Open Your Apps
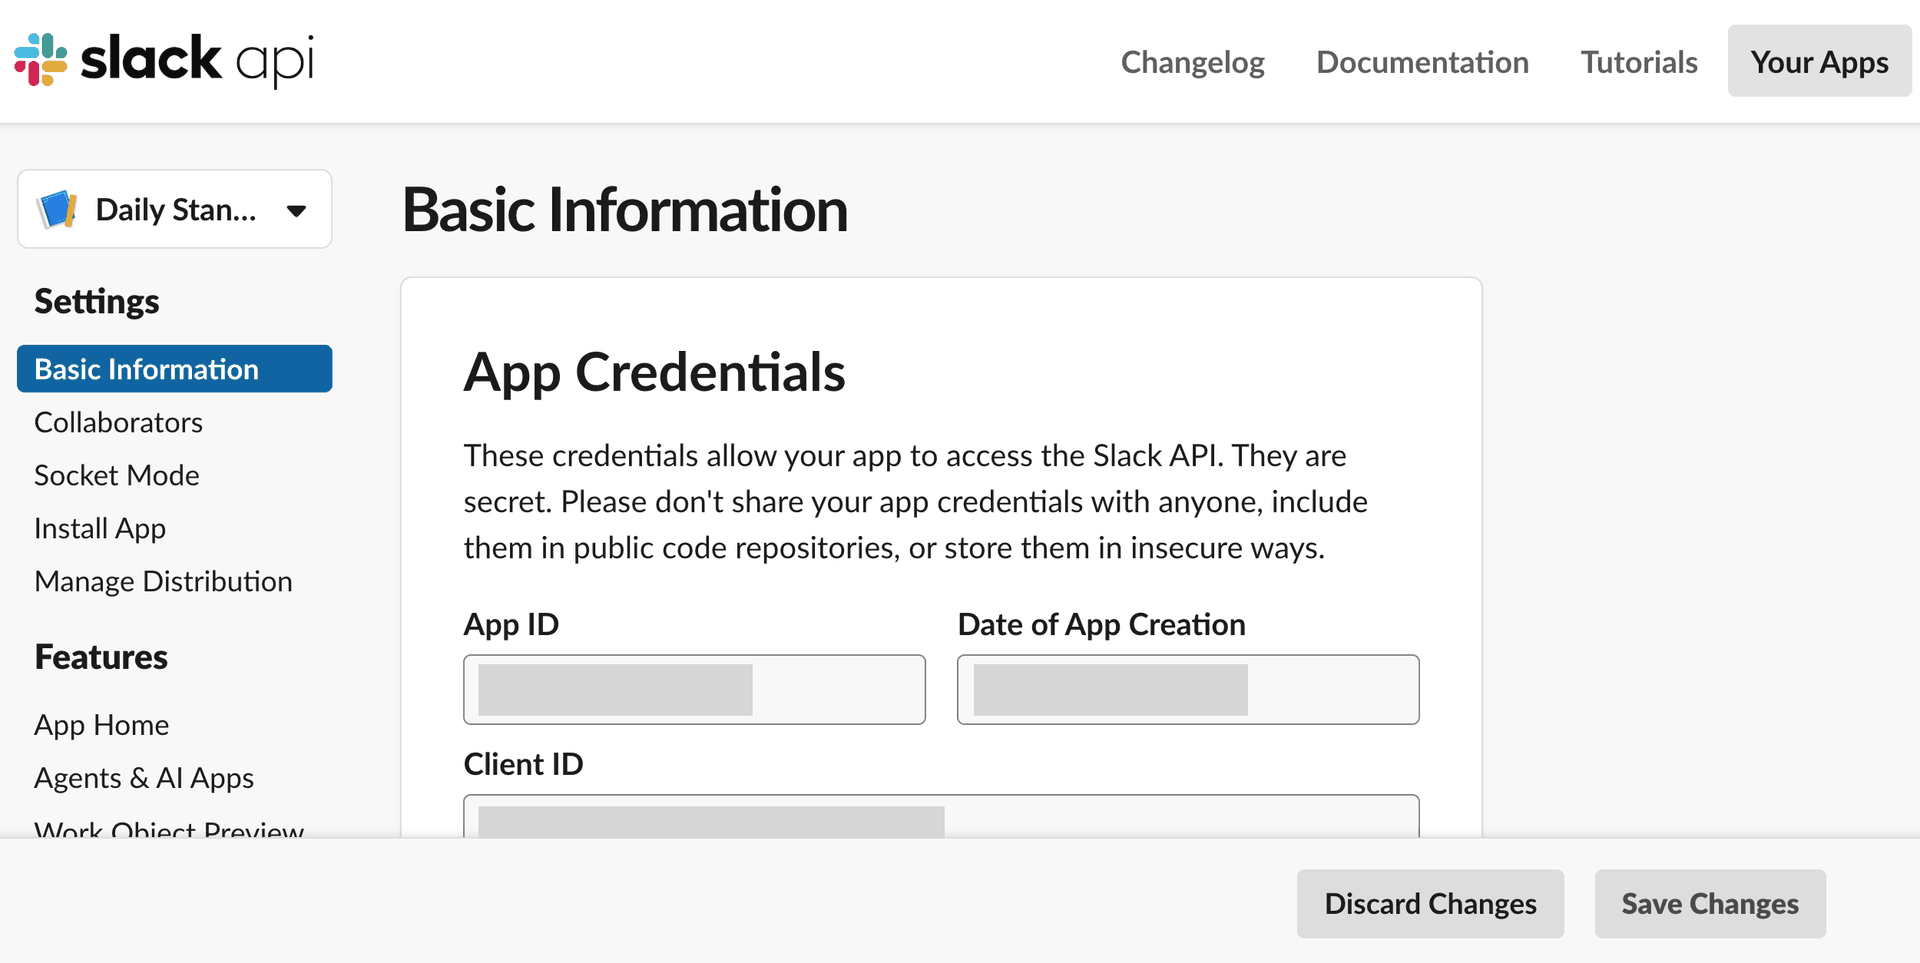Viewport: 1920px width, 963px height. (1819, 62)
